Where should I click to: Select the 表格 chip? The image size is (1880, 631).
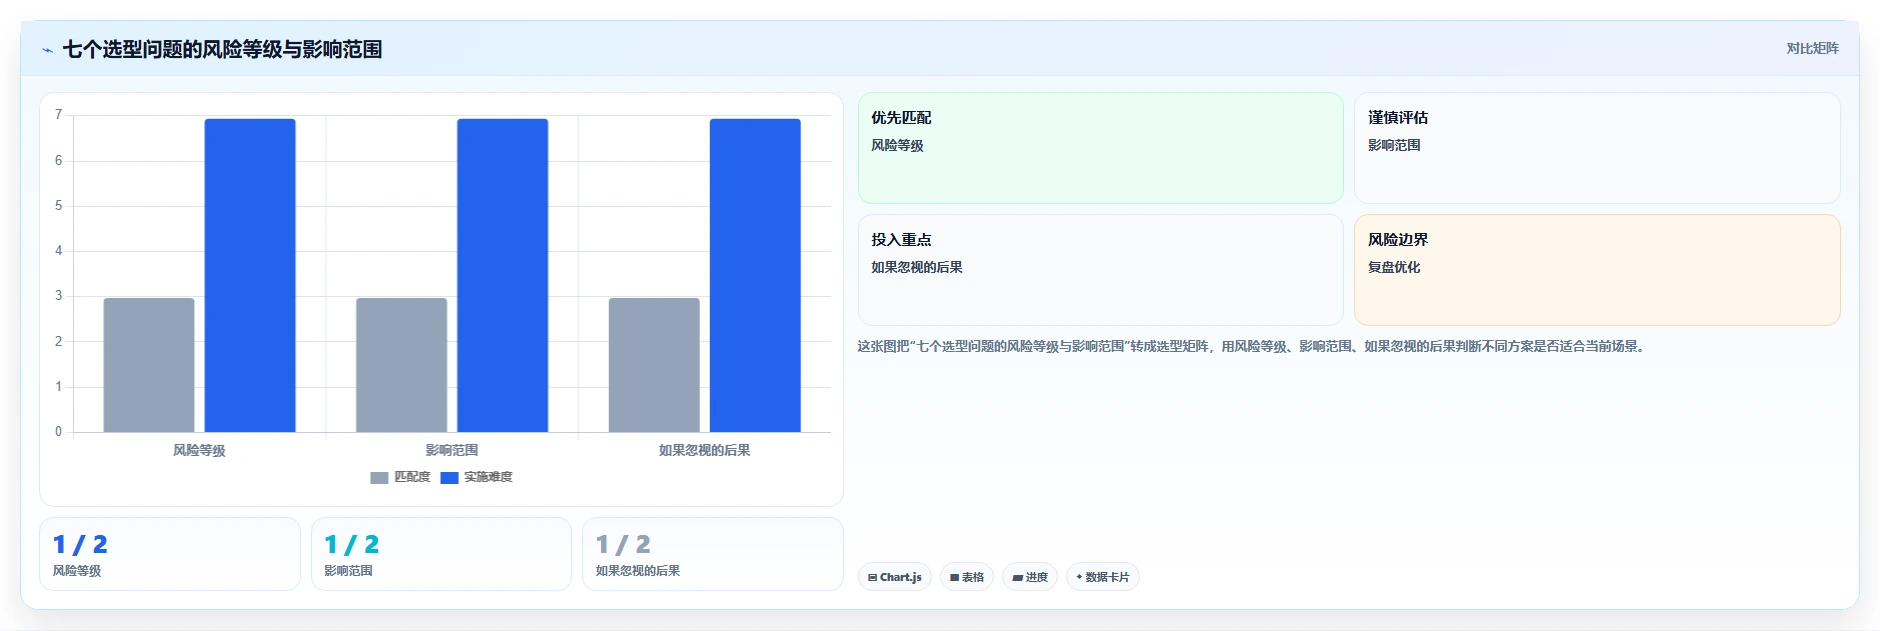click(967, 577)
